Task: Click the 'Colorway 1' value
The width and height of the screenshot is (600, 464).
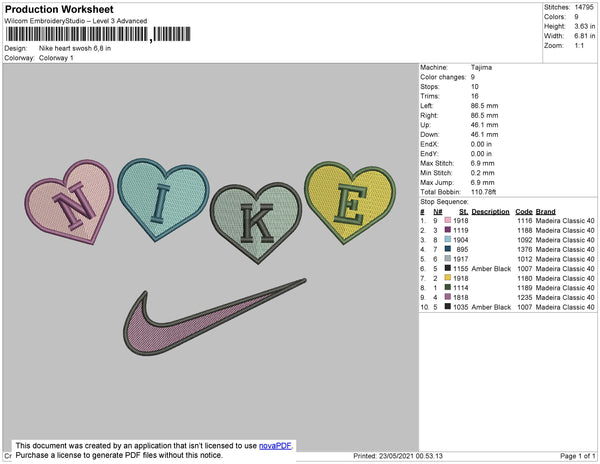Action: [56, 58]
